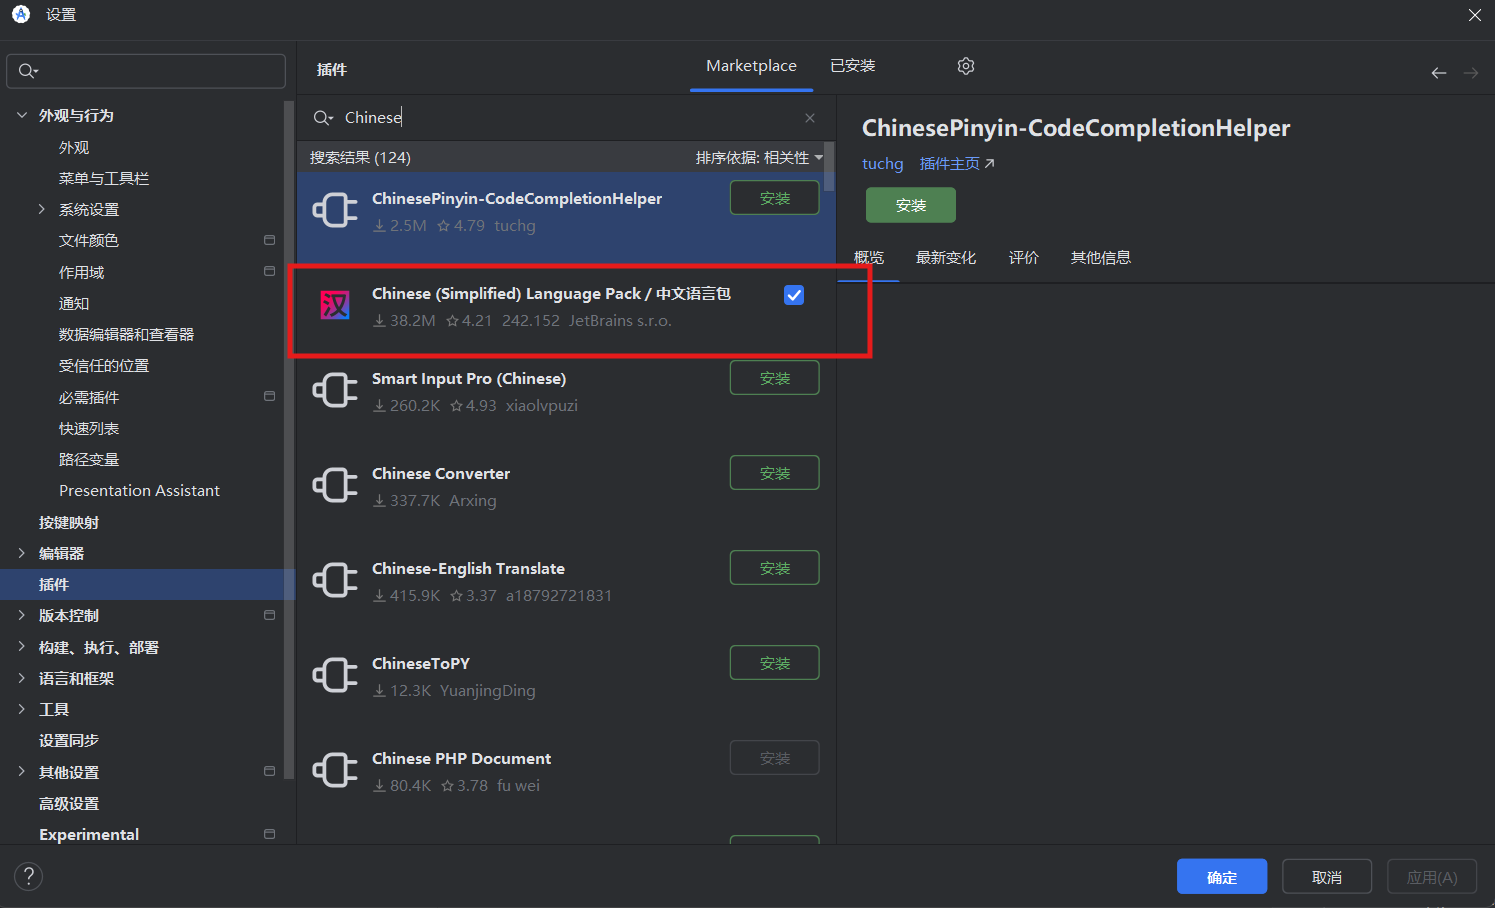Click the settings tree vertical scrollbar

point(289,440)
